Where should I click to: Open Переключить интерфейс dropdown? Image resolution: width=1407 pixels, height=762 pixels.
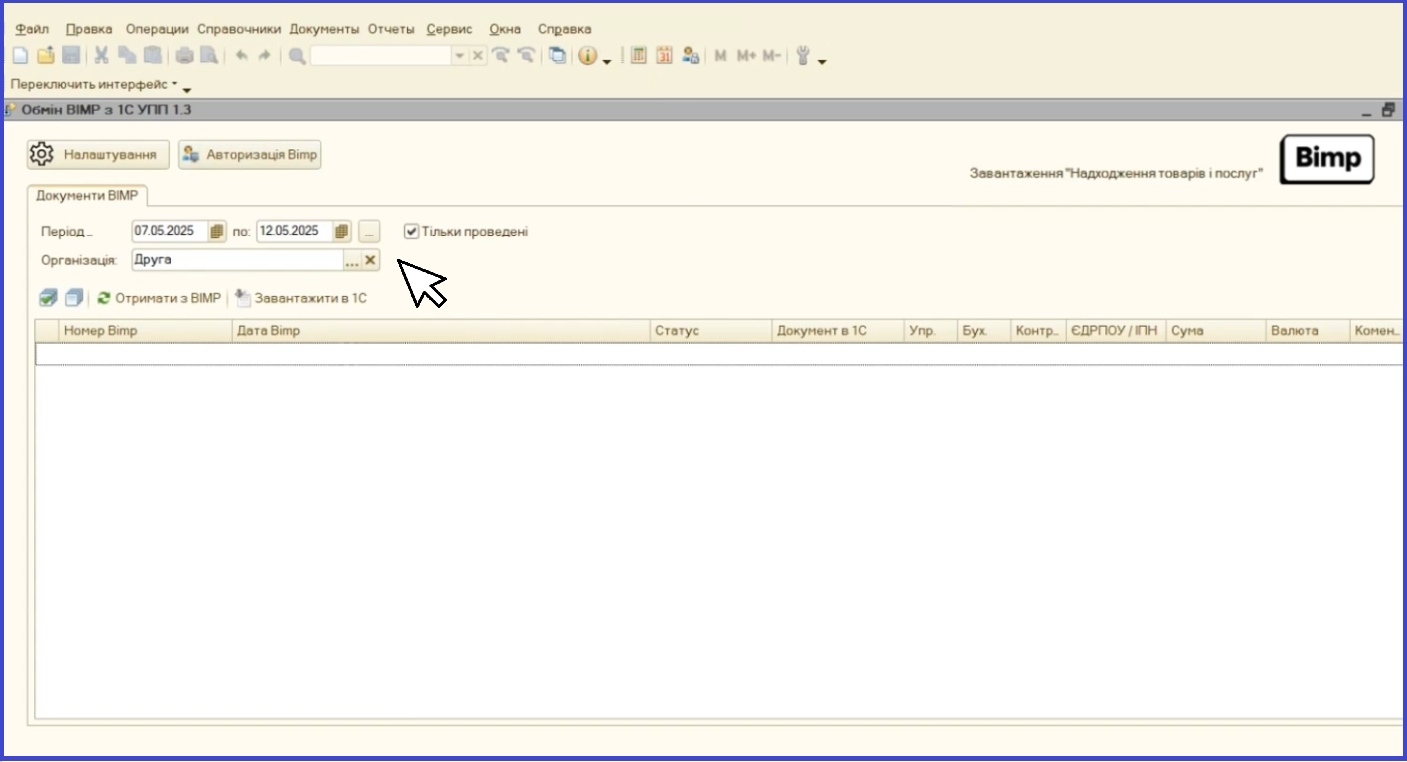(94, 85)
